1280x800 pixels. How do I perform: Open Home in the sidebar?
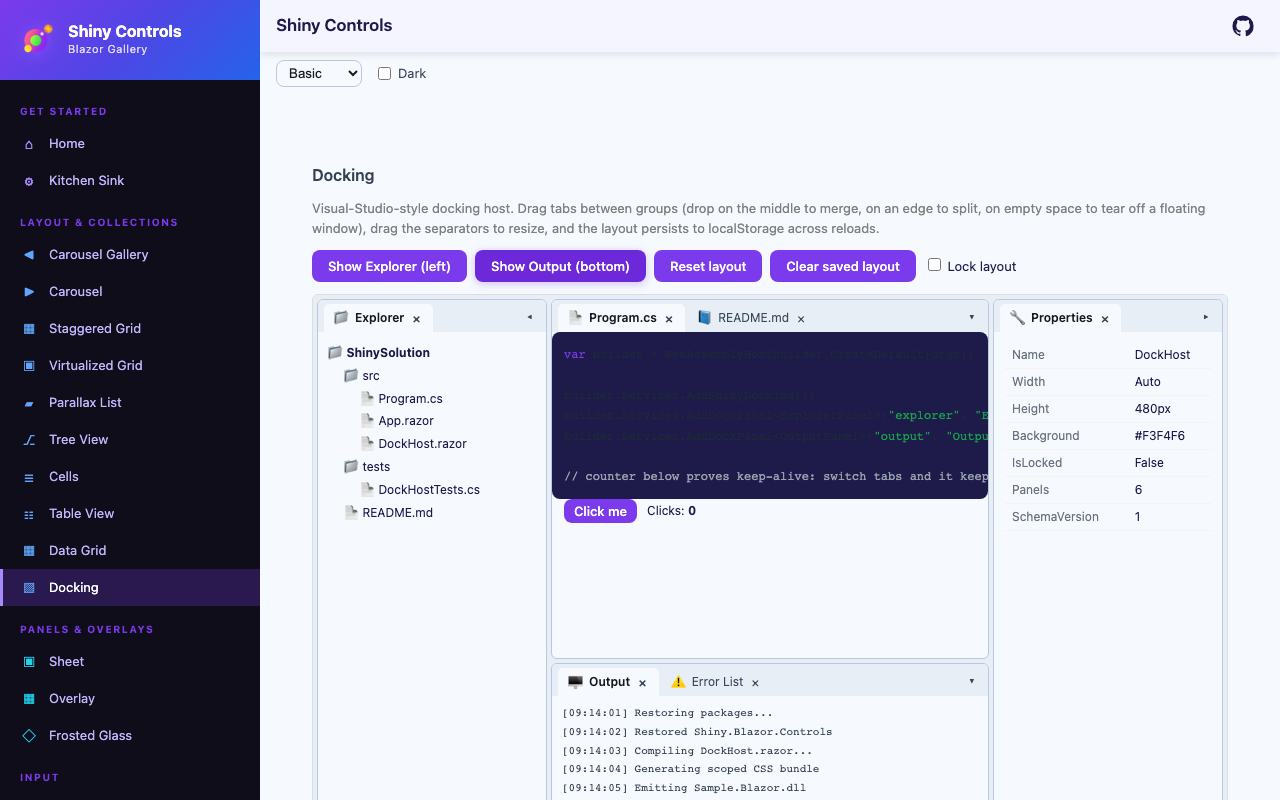click(130, 144)
